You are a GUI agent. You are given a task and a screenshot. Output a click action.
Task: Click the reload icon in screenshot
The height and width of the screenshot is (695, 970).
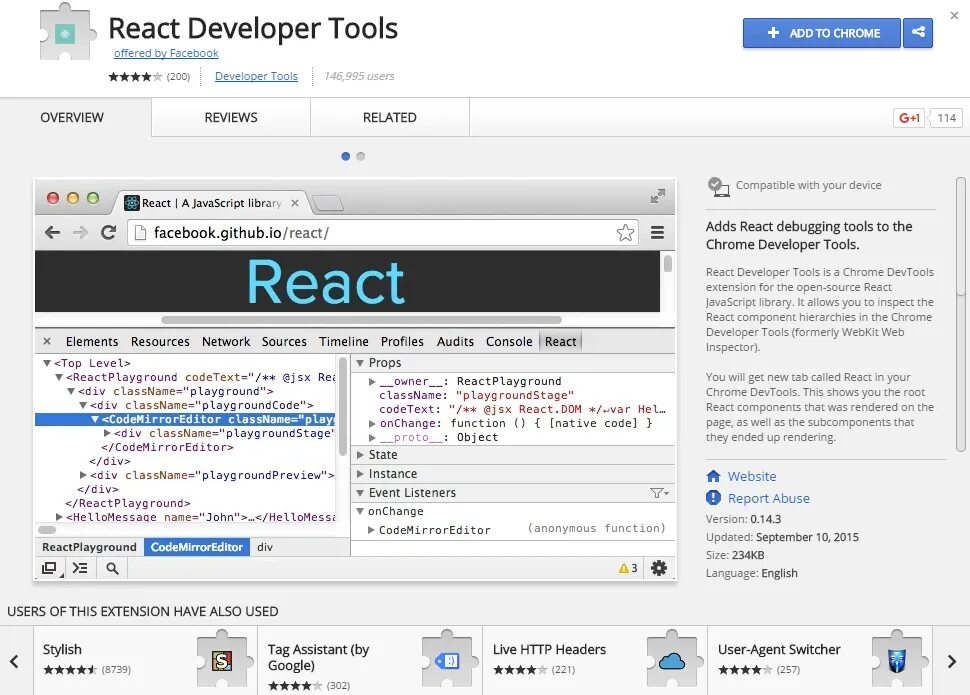coord(109,233)
